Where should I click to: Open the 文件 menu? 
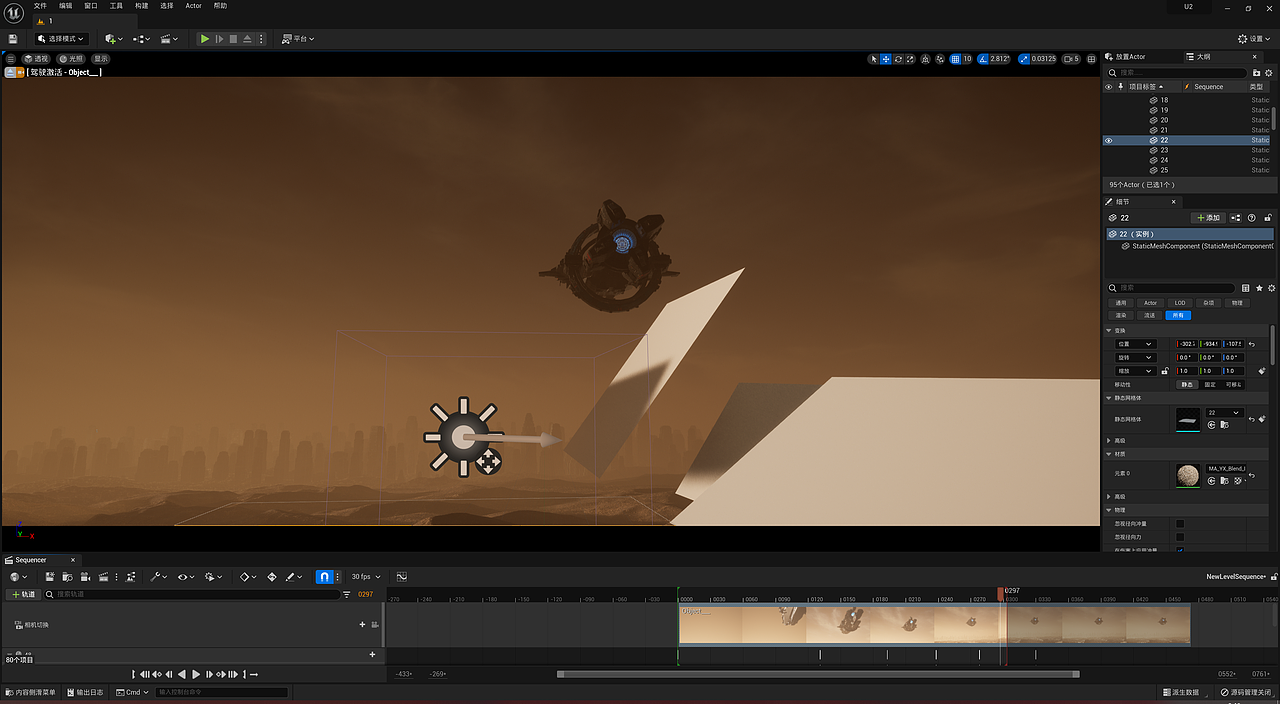click(40, 6)
